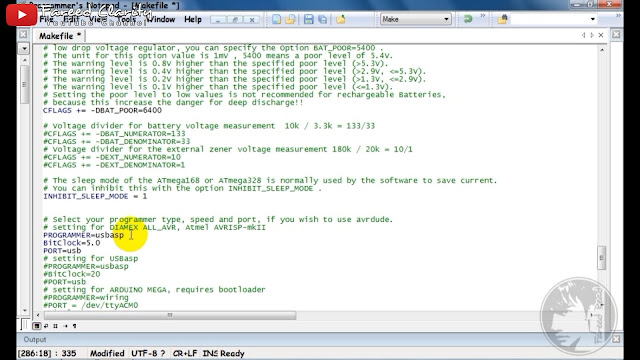This screenshot has width=640, height=360.
Task: Click the binoculars Find icon
Action: coord(502,19)
